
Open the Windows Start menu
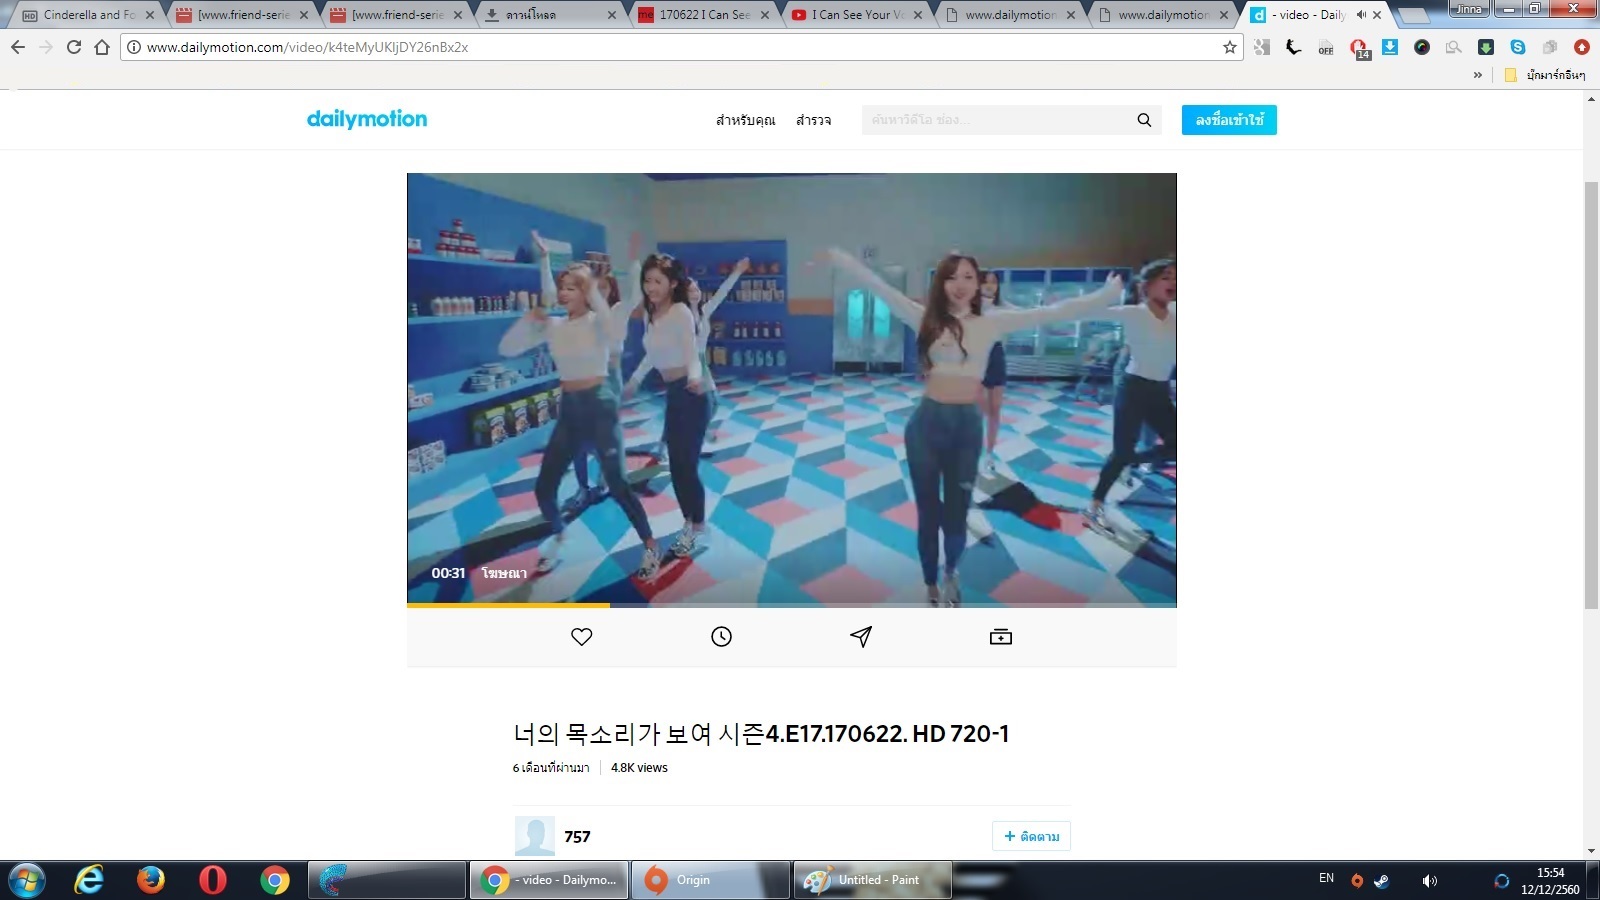pos(27,880)
